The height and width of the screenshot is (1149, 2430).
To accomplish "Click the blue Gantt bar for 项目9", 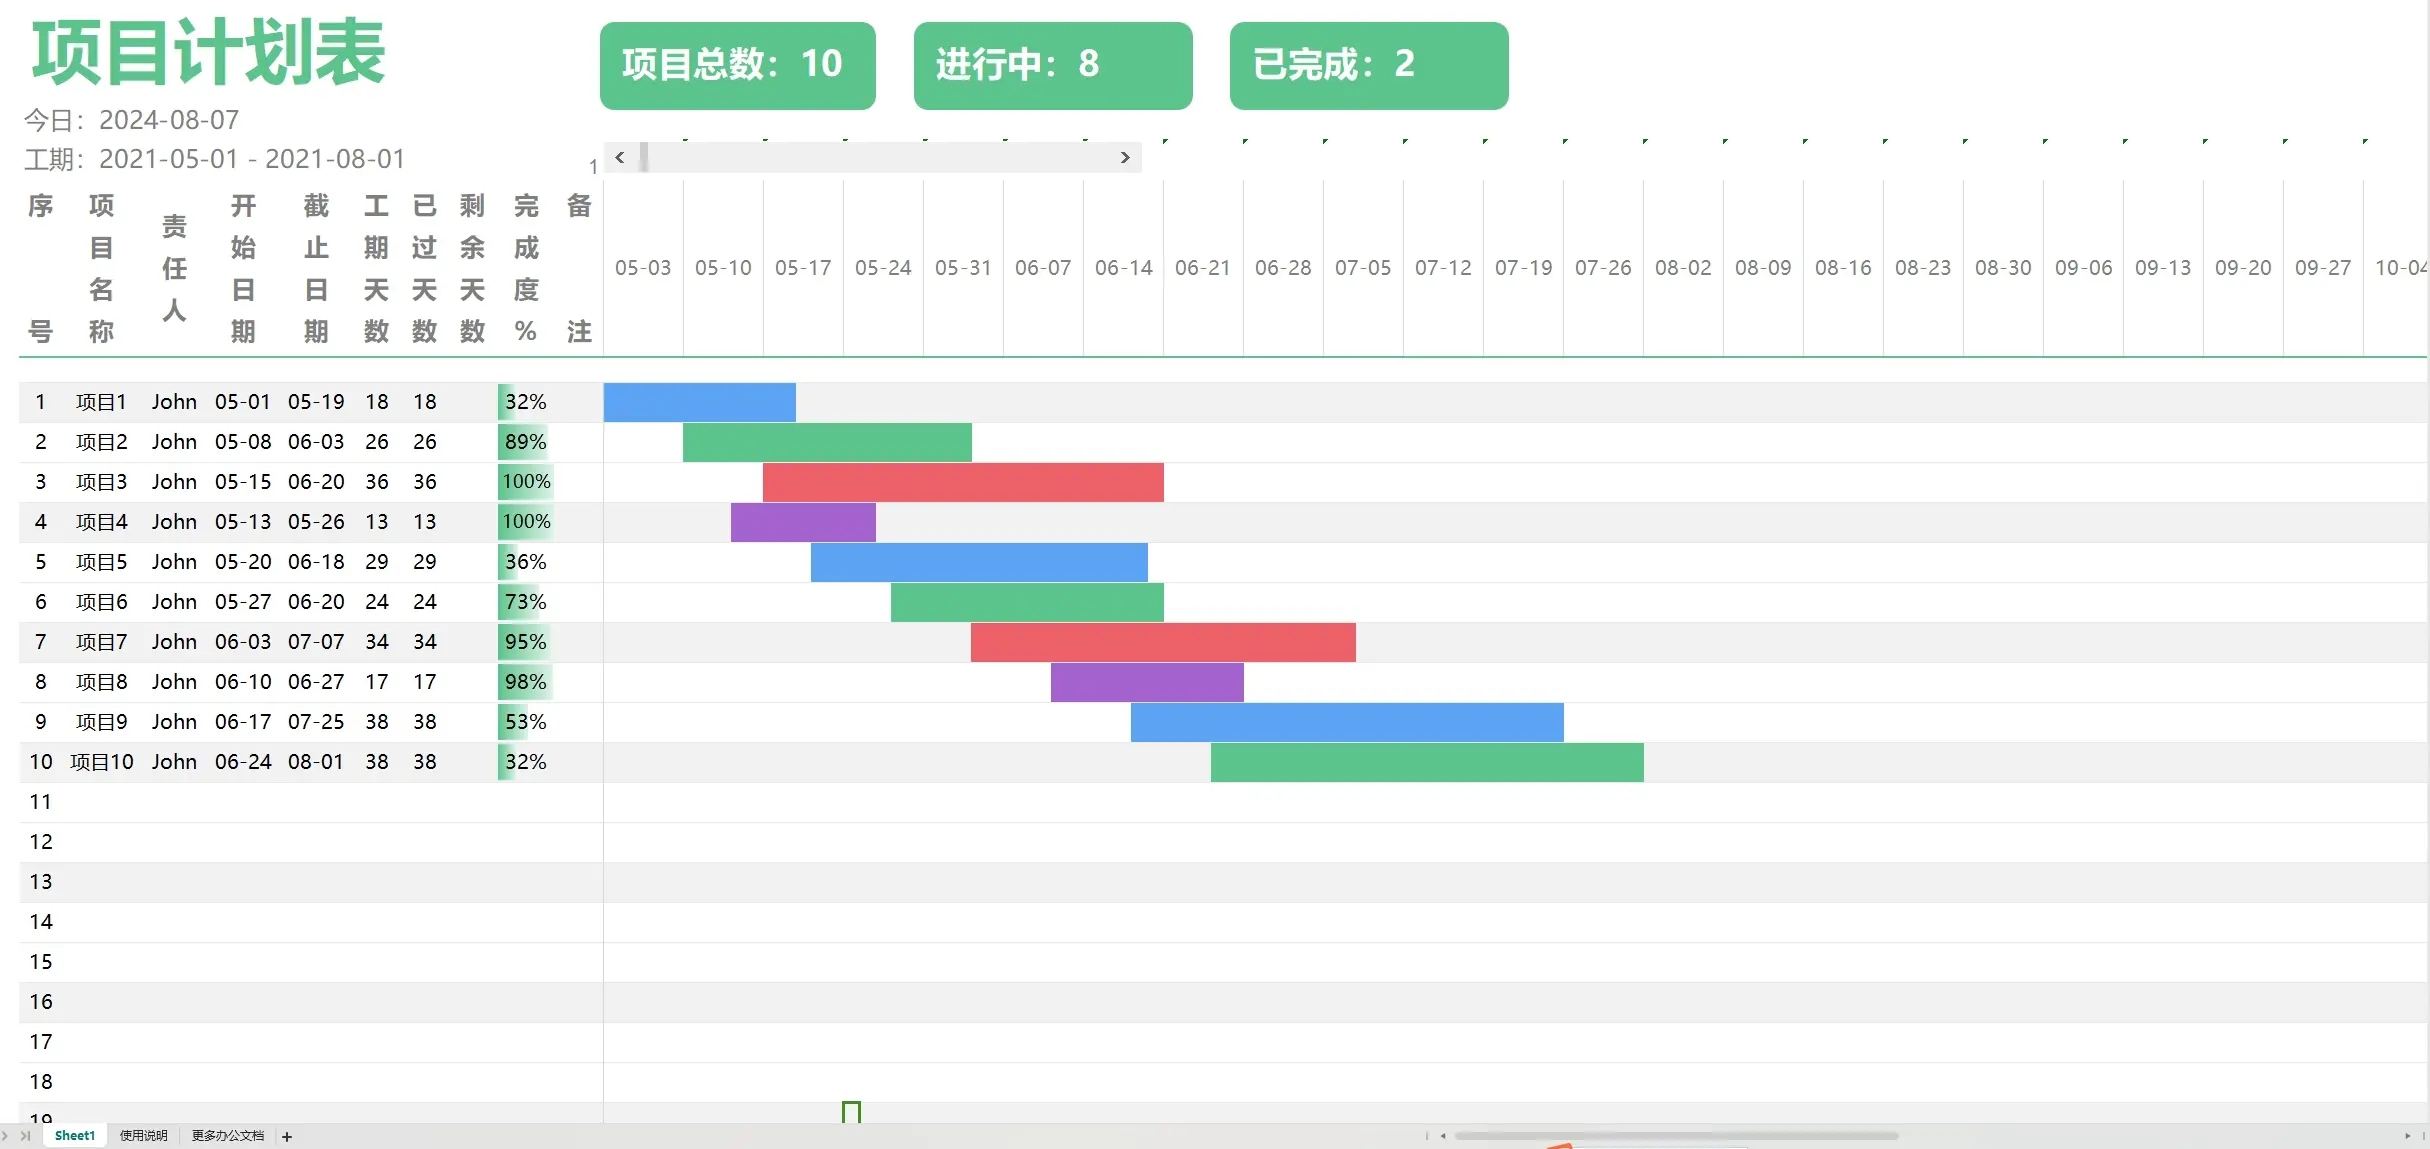I will click(1347, 722).
